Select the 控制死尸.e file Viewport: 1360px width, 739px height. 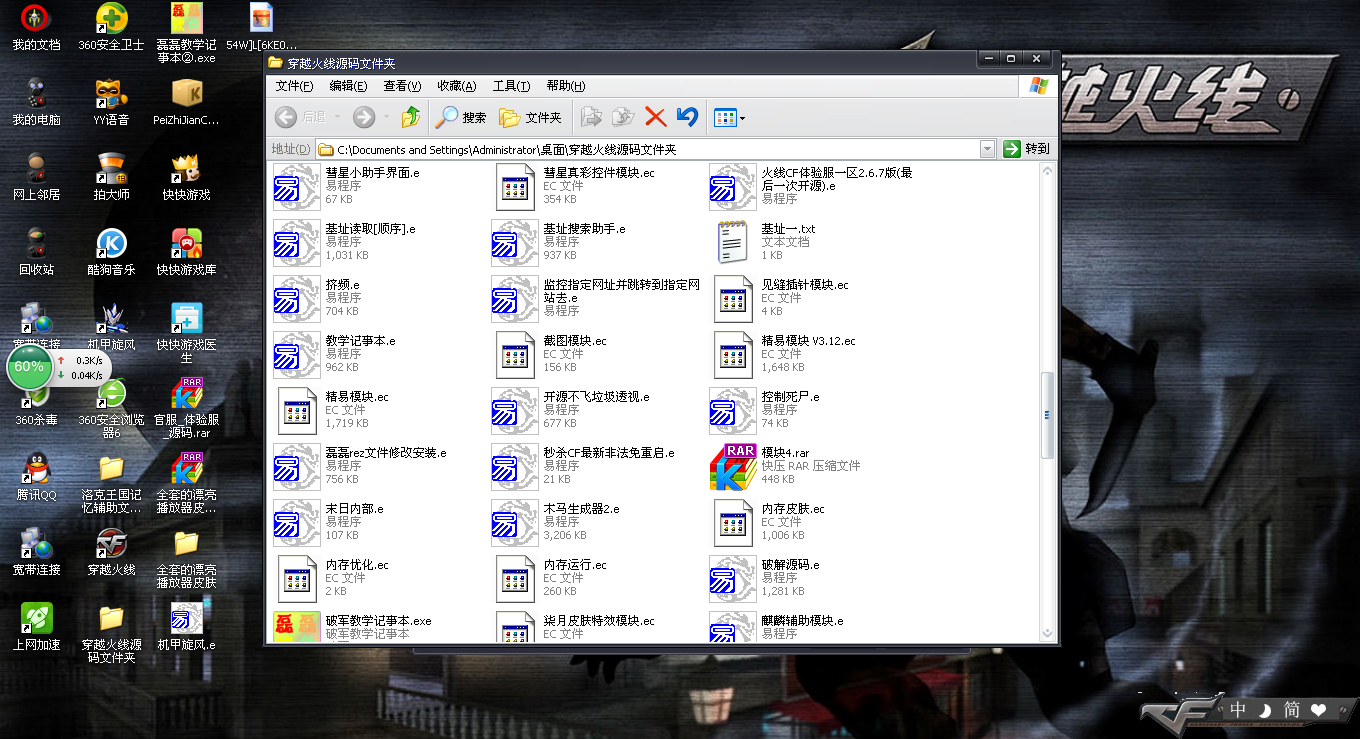(x=765, y=410)
